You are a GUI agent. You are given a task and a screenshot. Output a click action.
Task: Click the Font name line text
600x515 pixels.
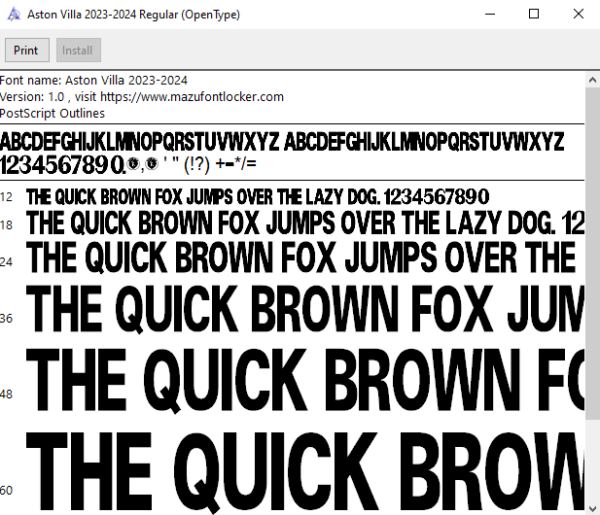click(x=93, y=80)
